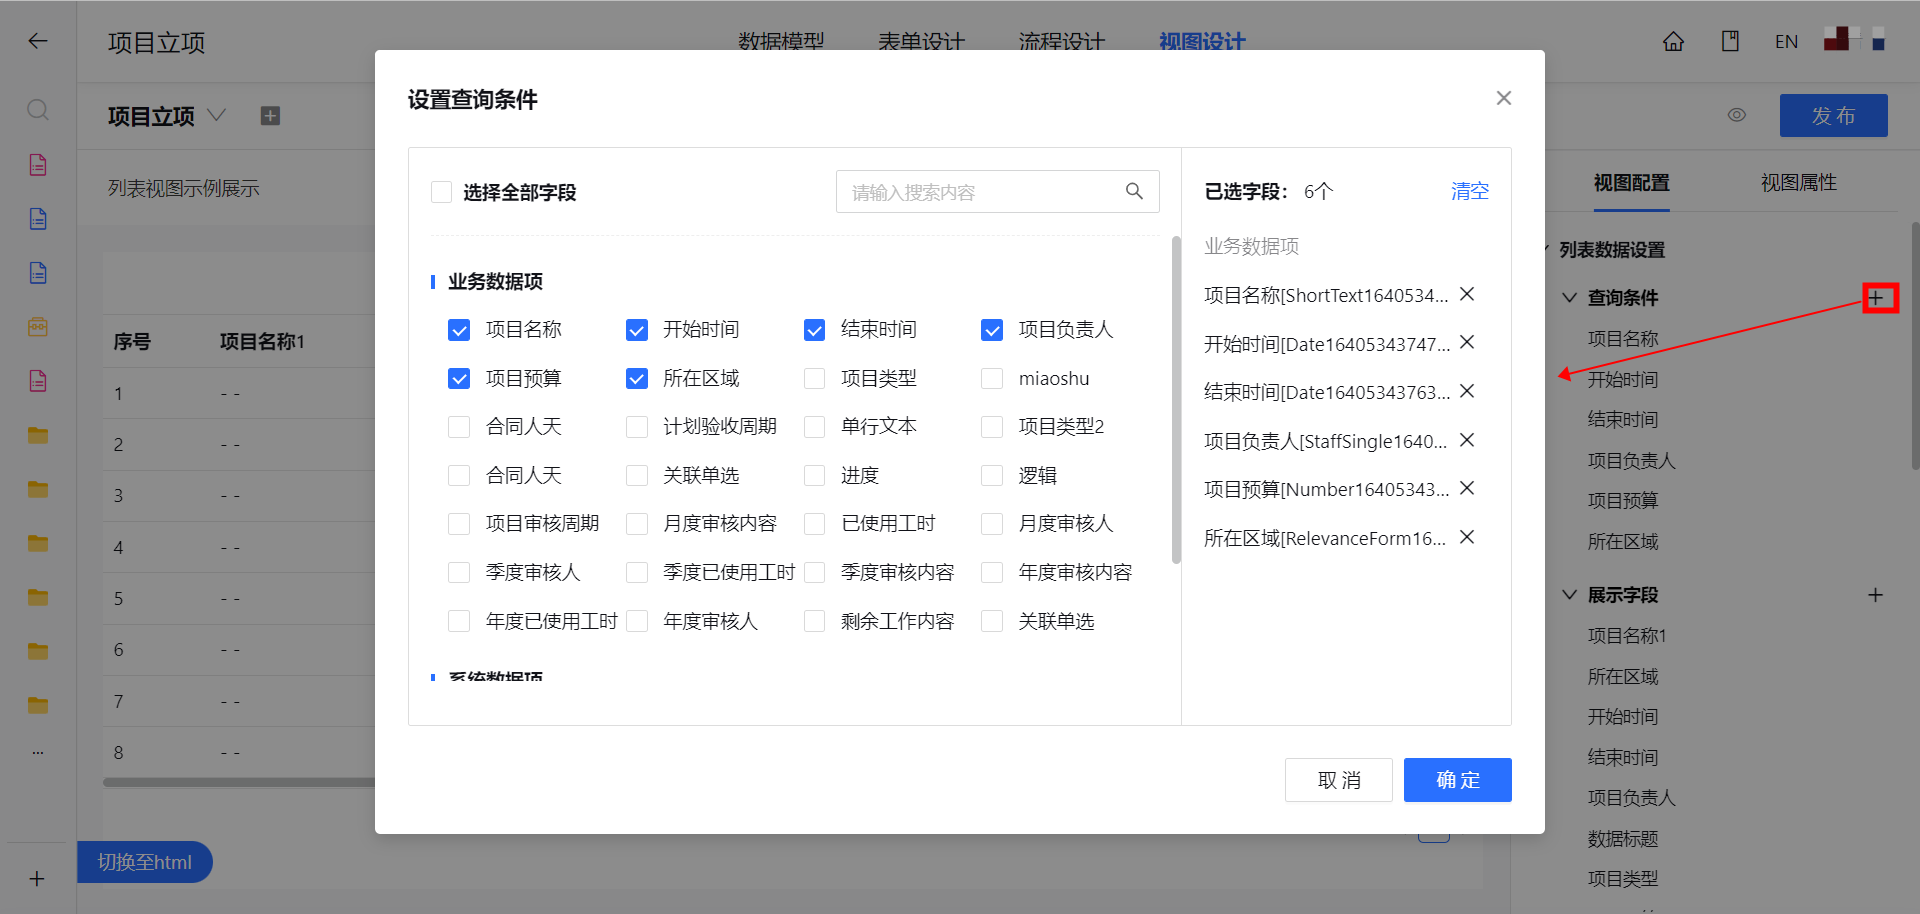Click the field search input box
This screenshot has width=1920, height=914.
click(x=998, y=191)
